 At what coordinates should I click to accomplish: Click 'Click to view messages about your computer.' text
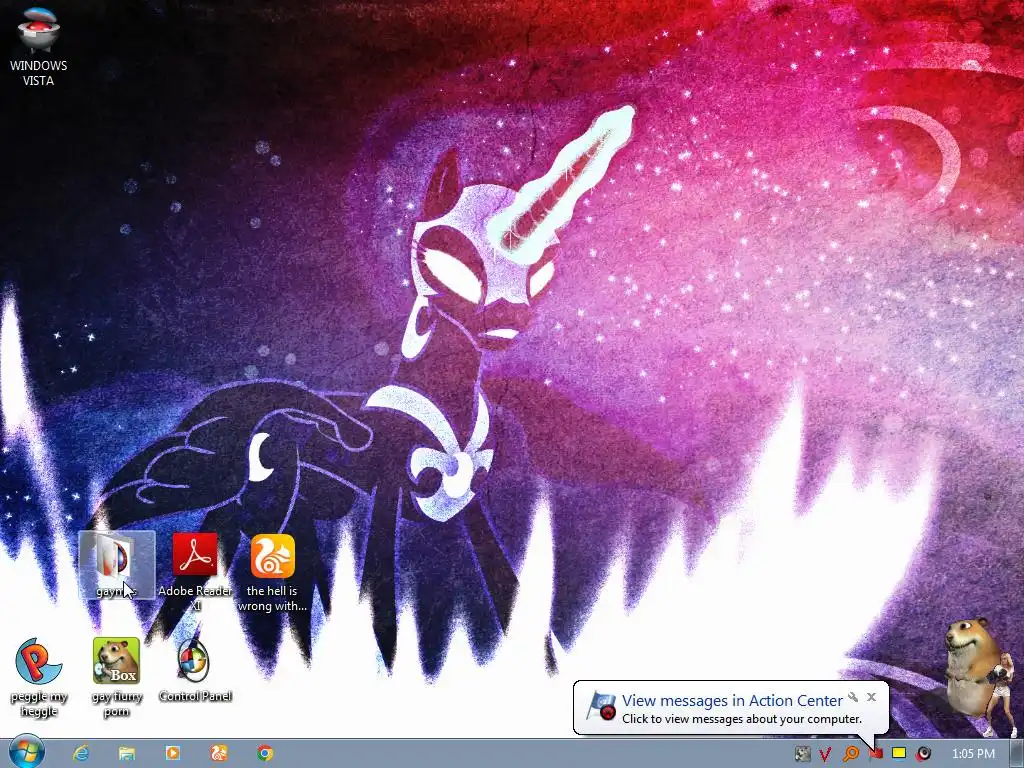[742, 719]
